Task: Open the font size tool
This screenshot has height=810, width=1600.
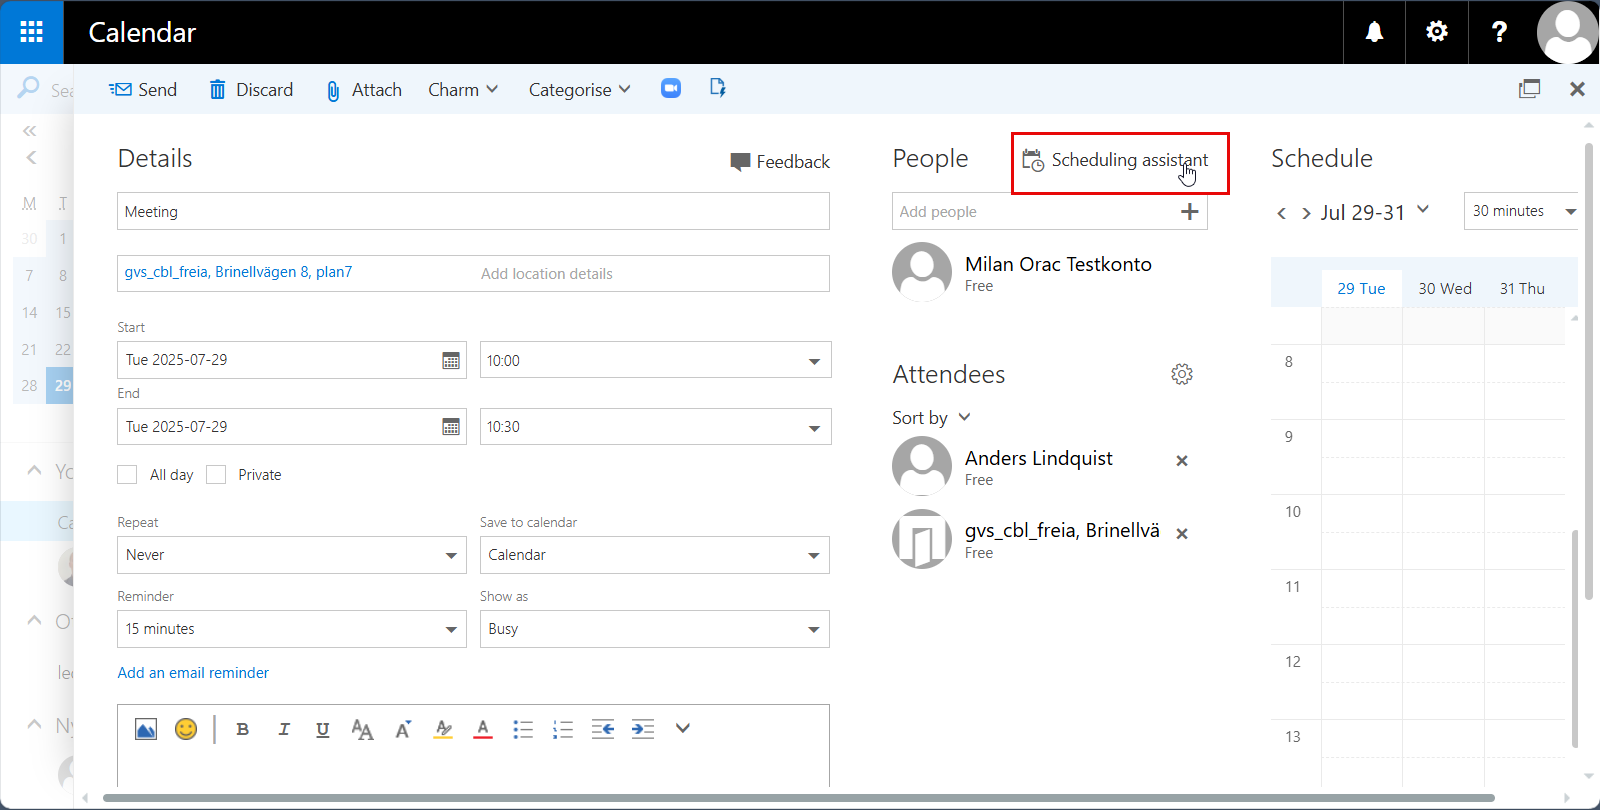Action: (362, 729)
